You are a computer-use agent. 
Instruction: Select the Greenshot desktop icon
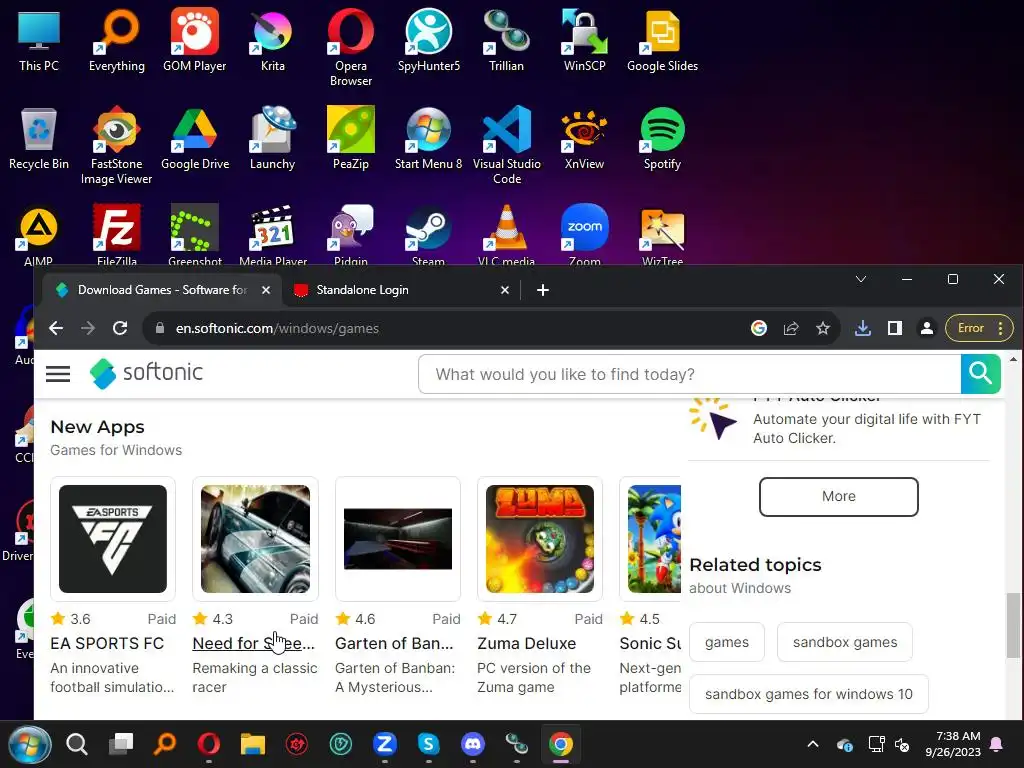pyautogui.click(x=195, y=235)
